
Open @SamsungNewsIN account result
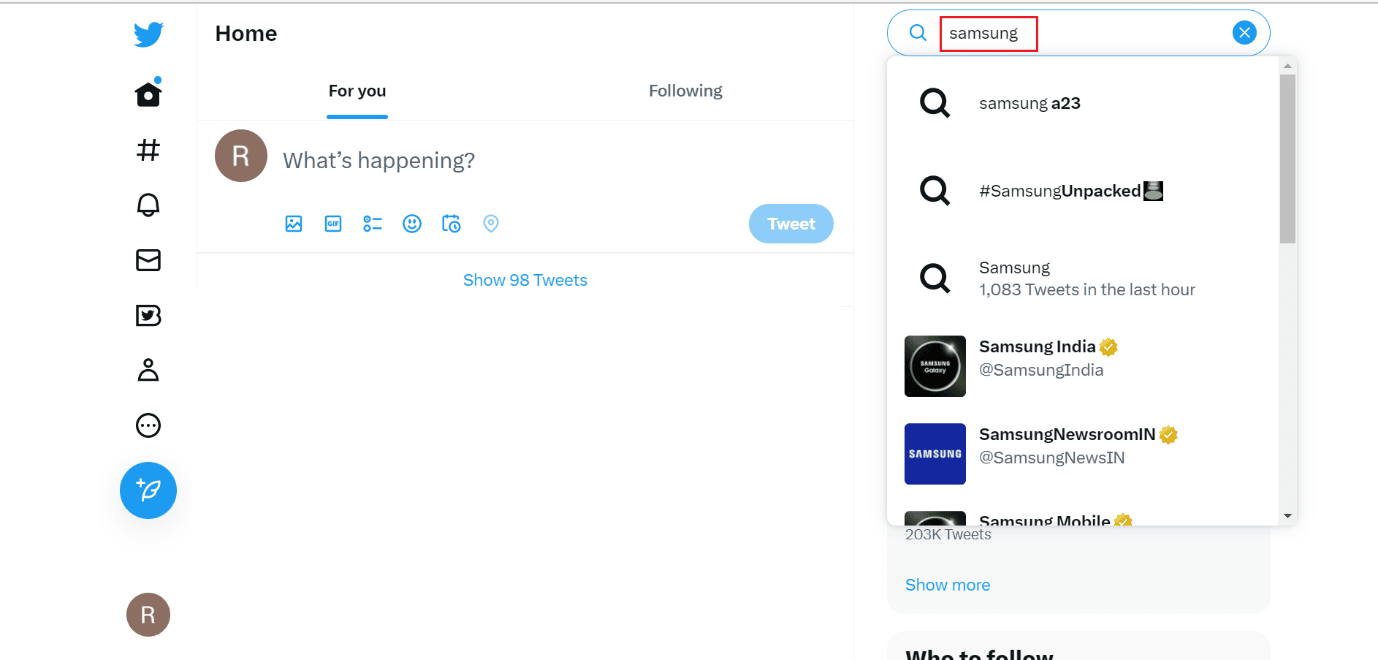tap(1083, 454)
